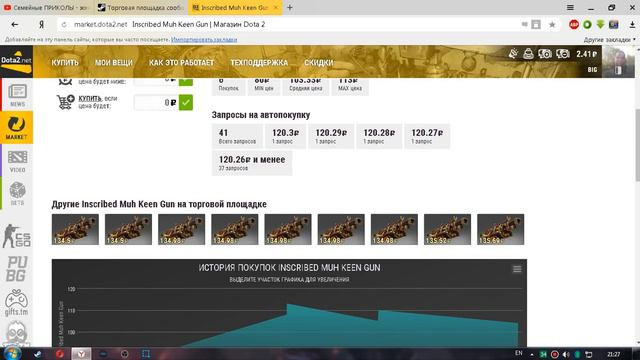Confirm auto-buy with green checkmark button

pyautogui.click(x=186, y=102)
